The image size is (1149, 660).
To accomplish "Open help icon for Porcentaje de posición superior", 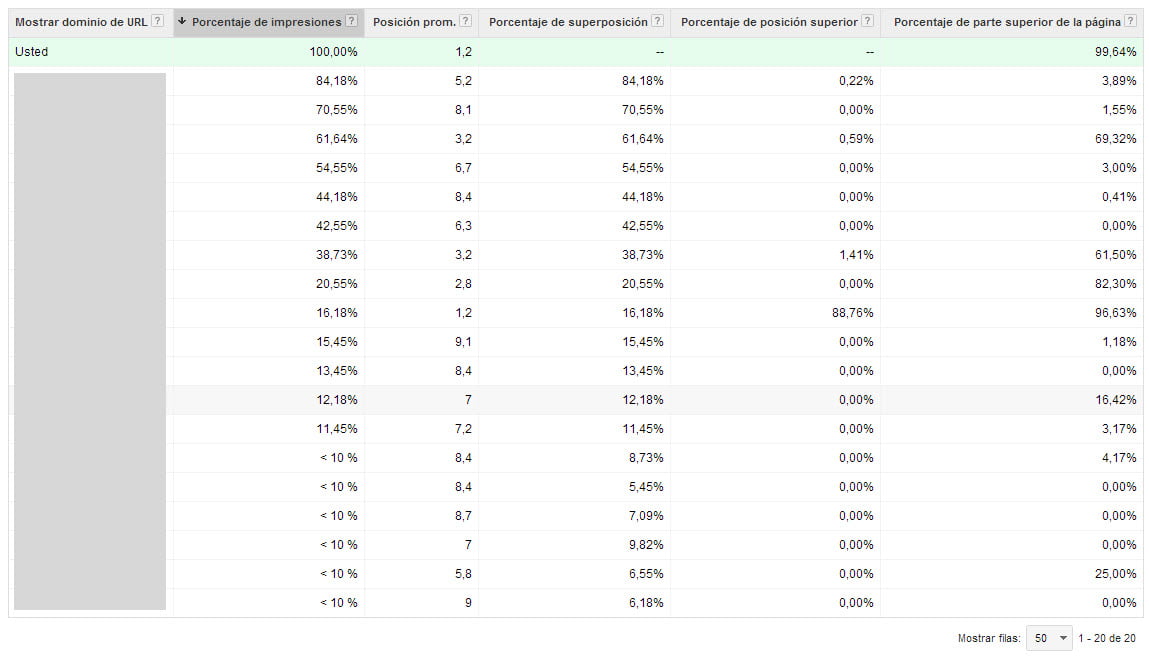I will click(867, 22).
